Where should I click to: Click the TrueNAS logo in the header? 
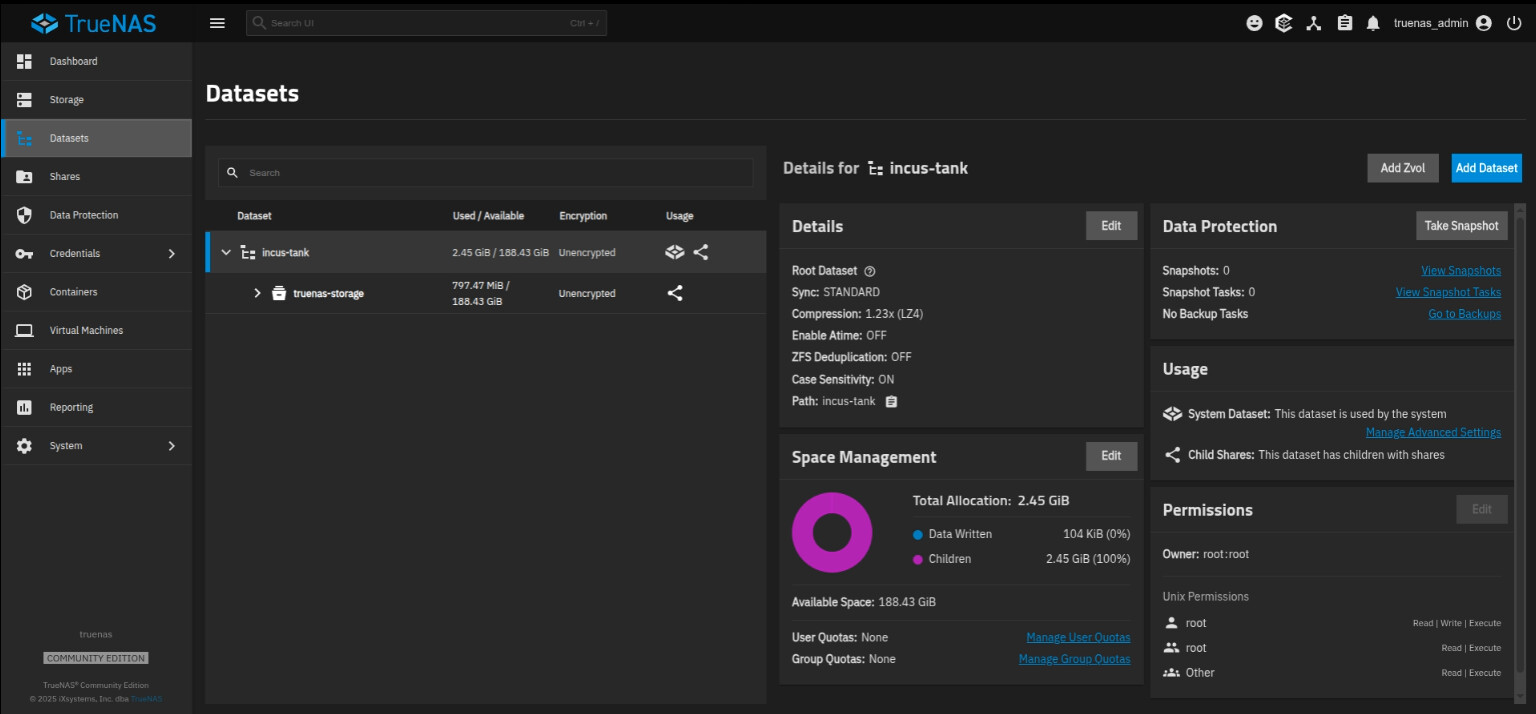click(x=94, y=22)
